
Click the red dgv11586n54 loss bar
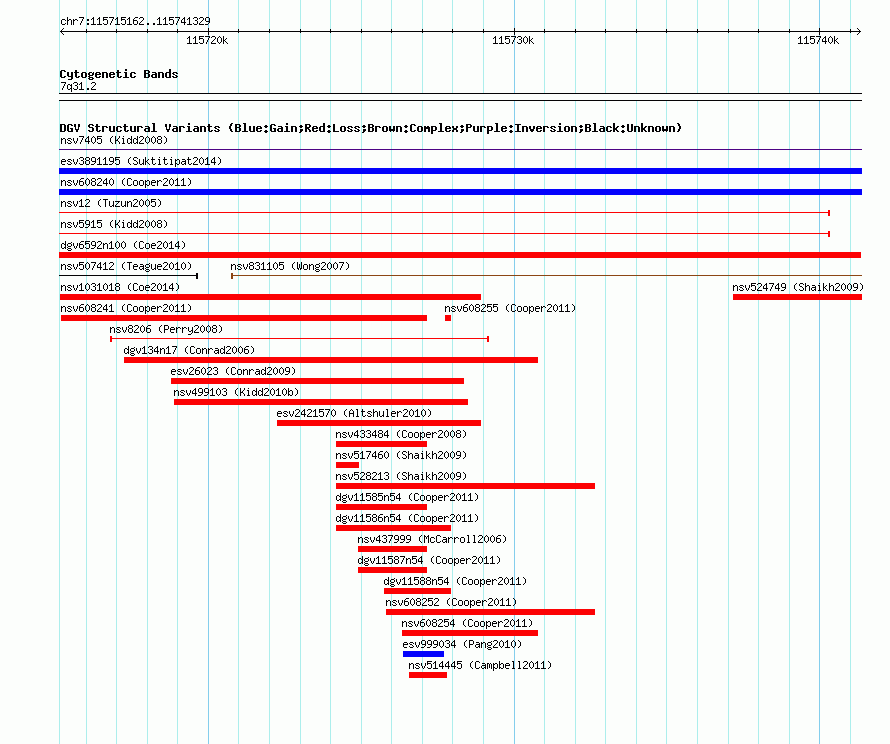393,528
